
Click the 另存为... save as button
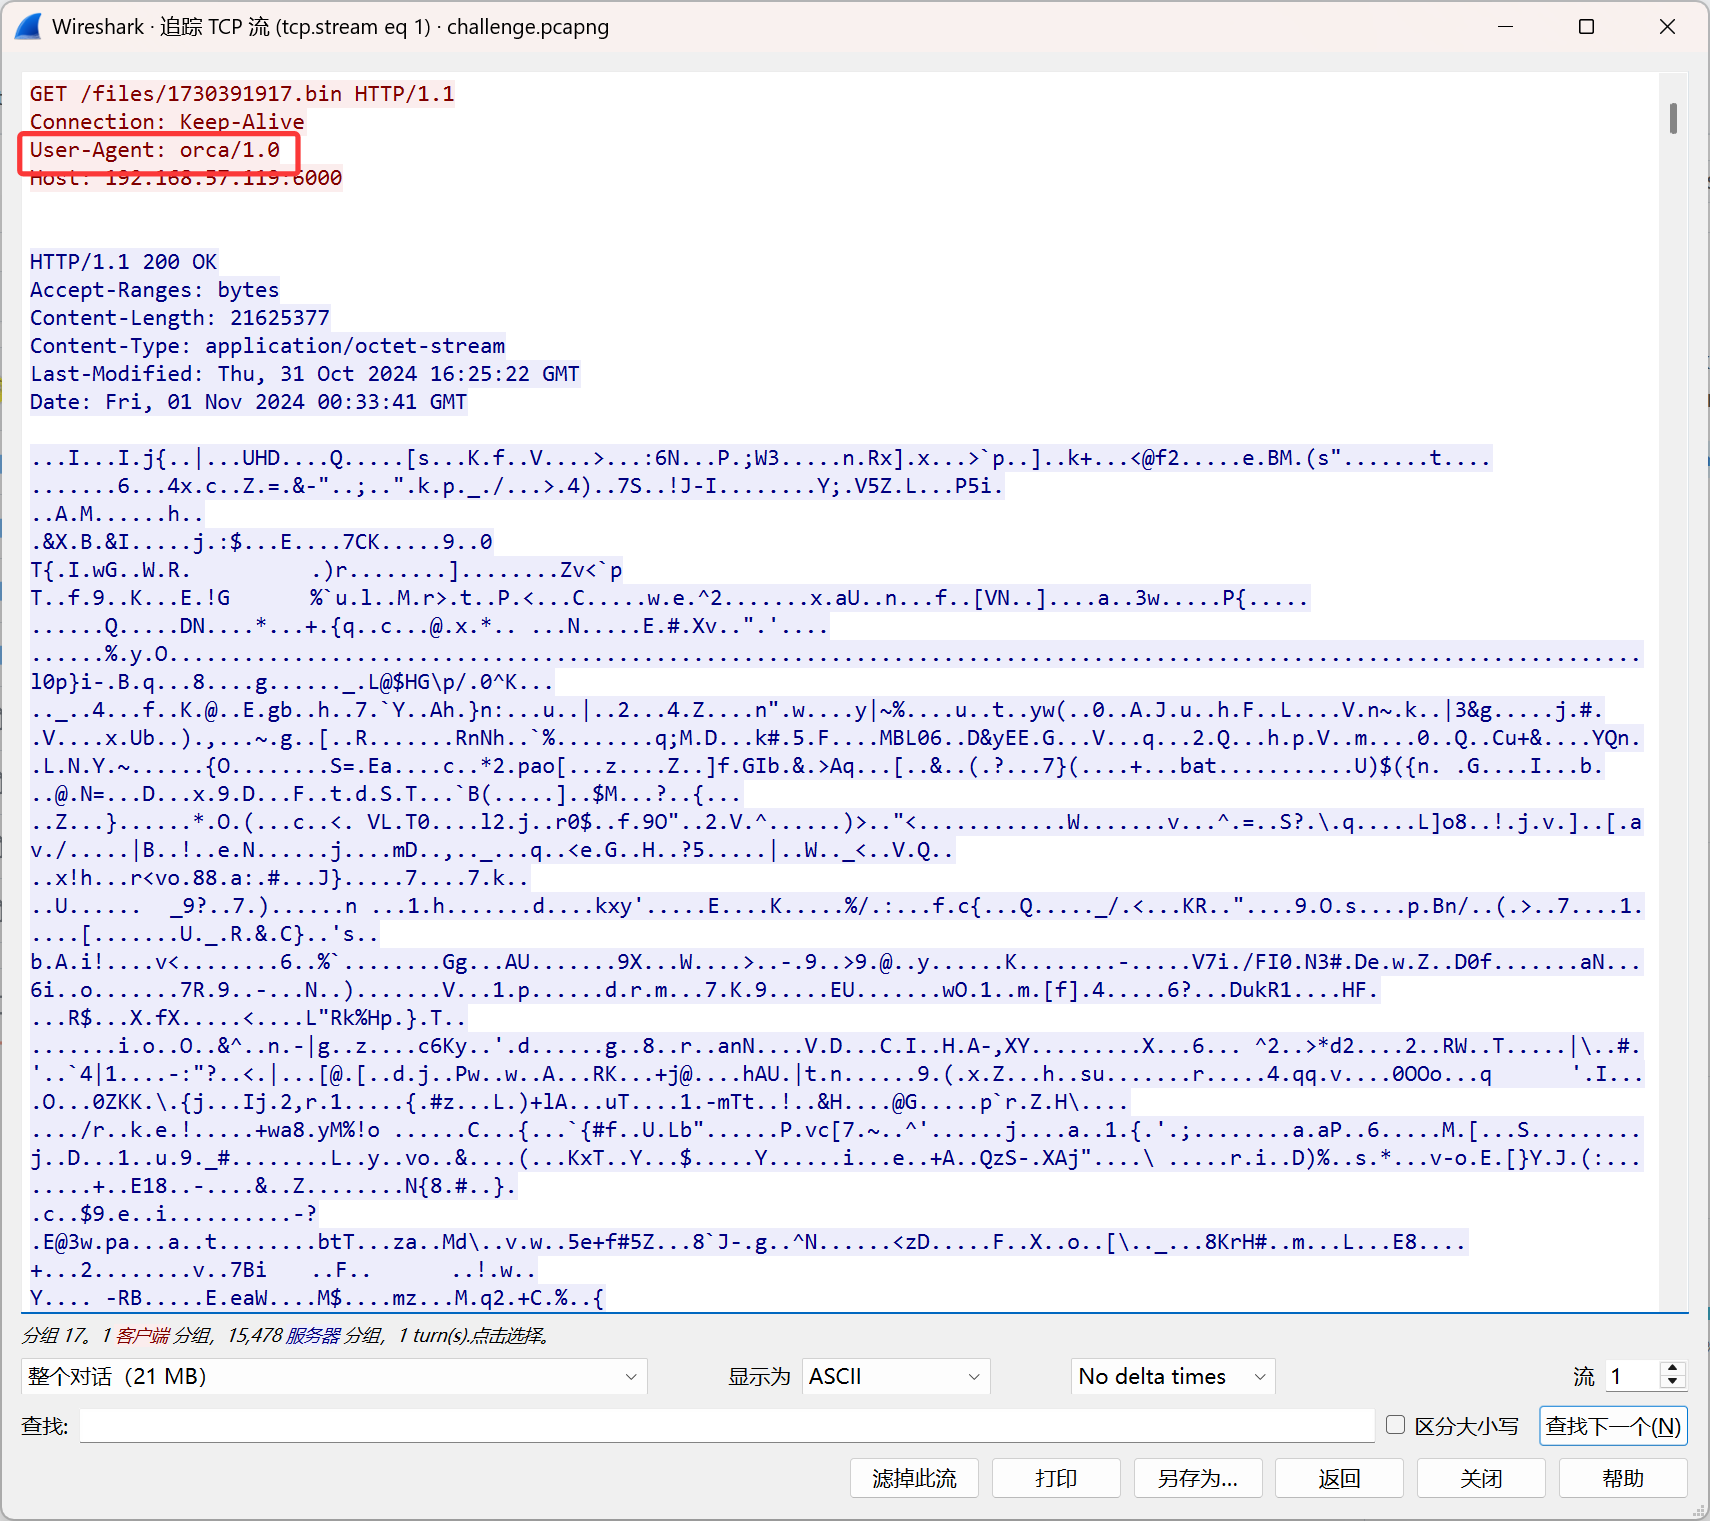(x=1198, y=1478)
